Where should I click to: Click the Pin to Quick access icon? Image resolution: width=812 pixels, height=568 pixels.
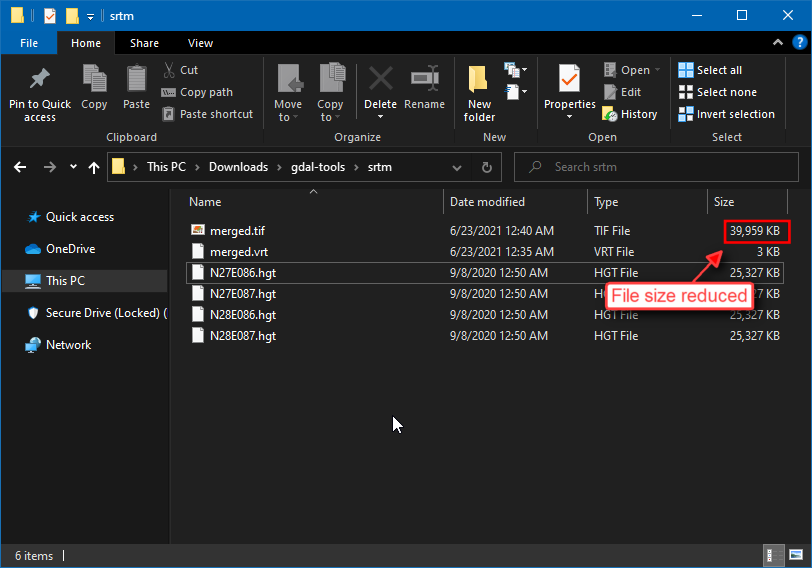pyautogui.click(x=40, y=79)
